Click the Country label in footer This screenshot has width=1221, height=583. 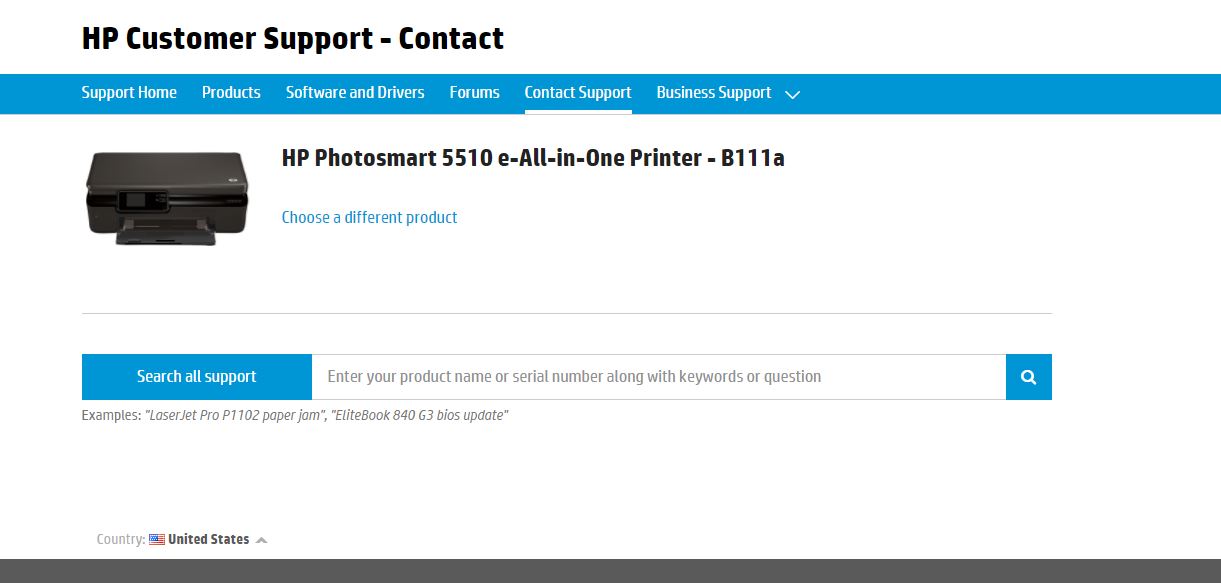[121, 539]
